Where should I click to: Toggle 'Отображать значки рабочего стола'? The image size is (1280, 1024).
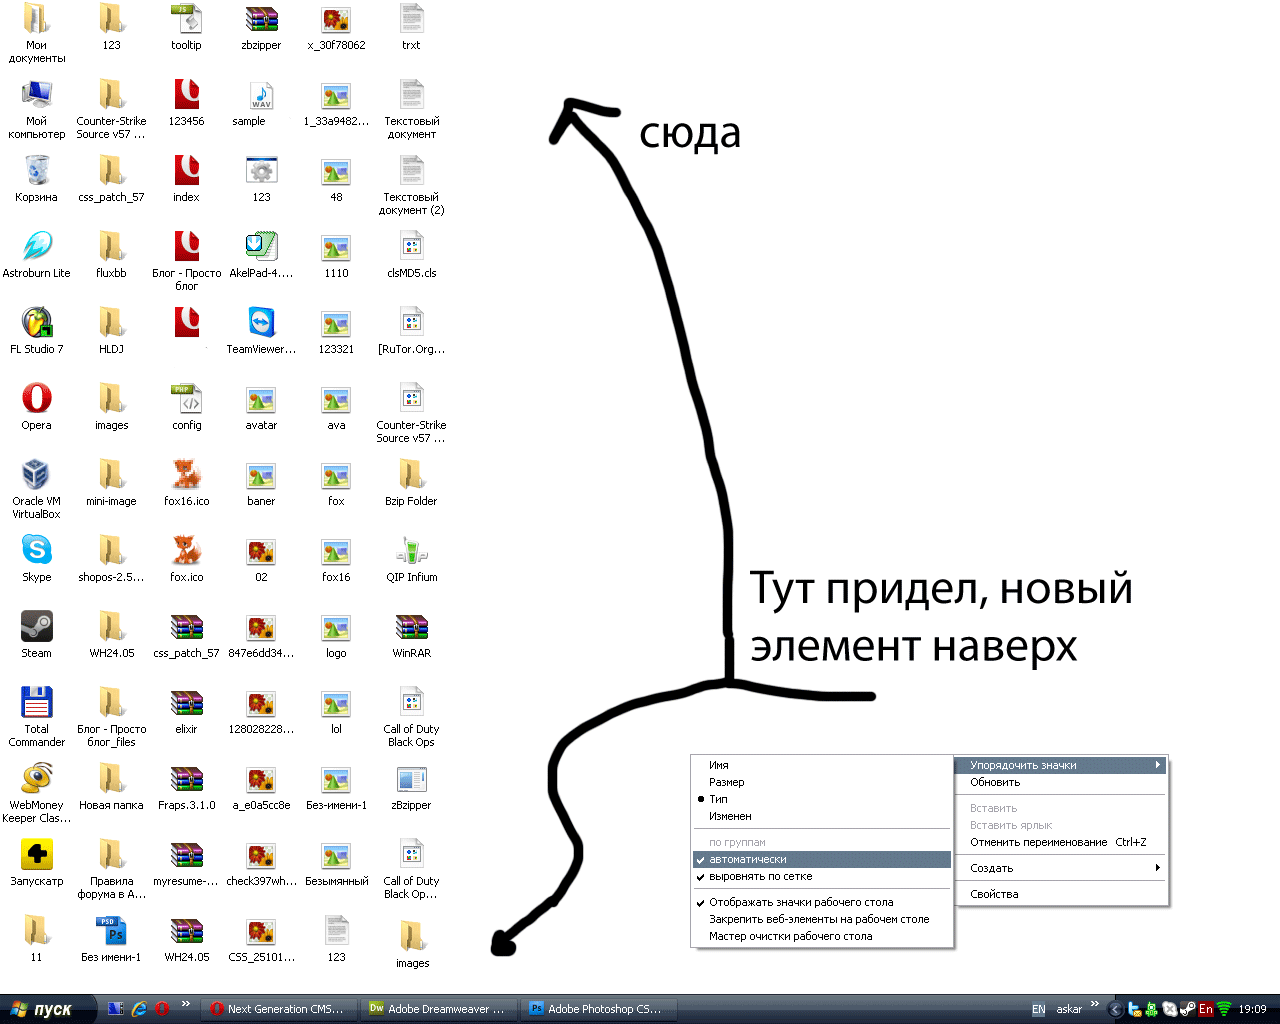(x=800, y=902)
